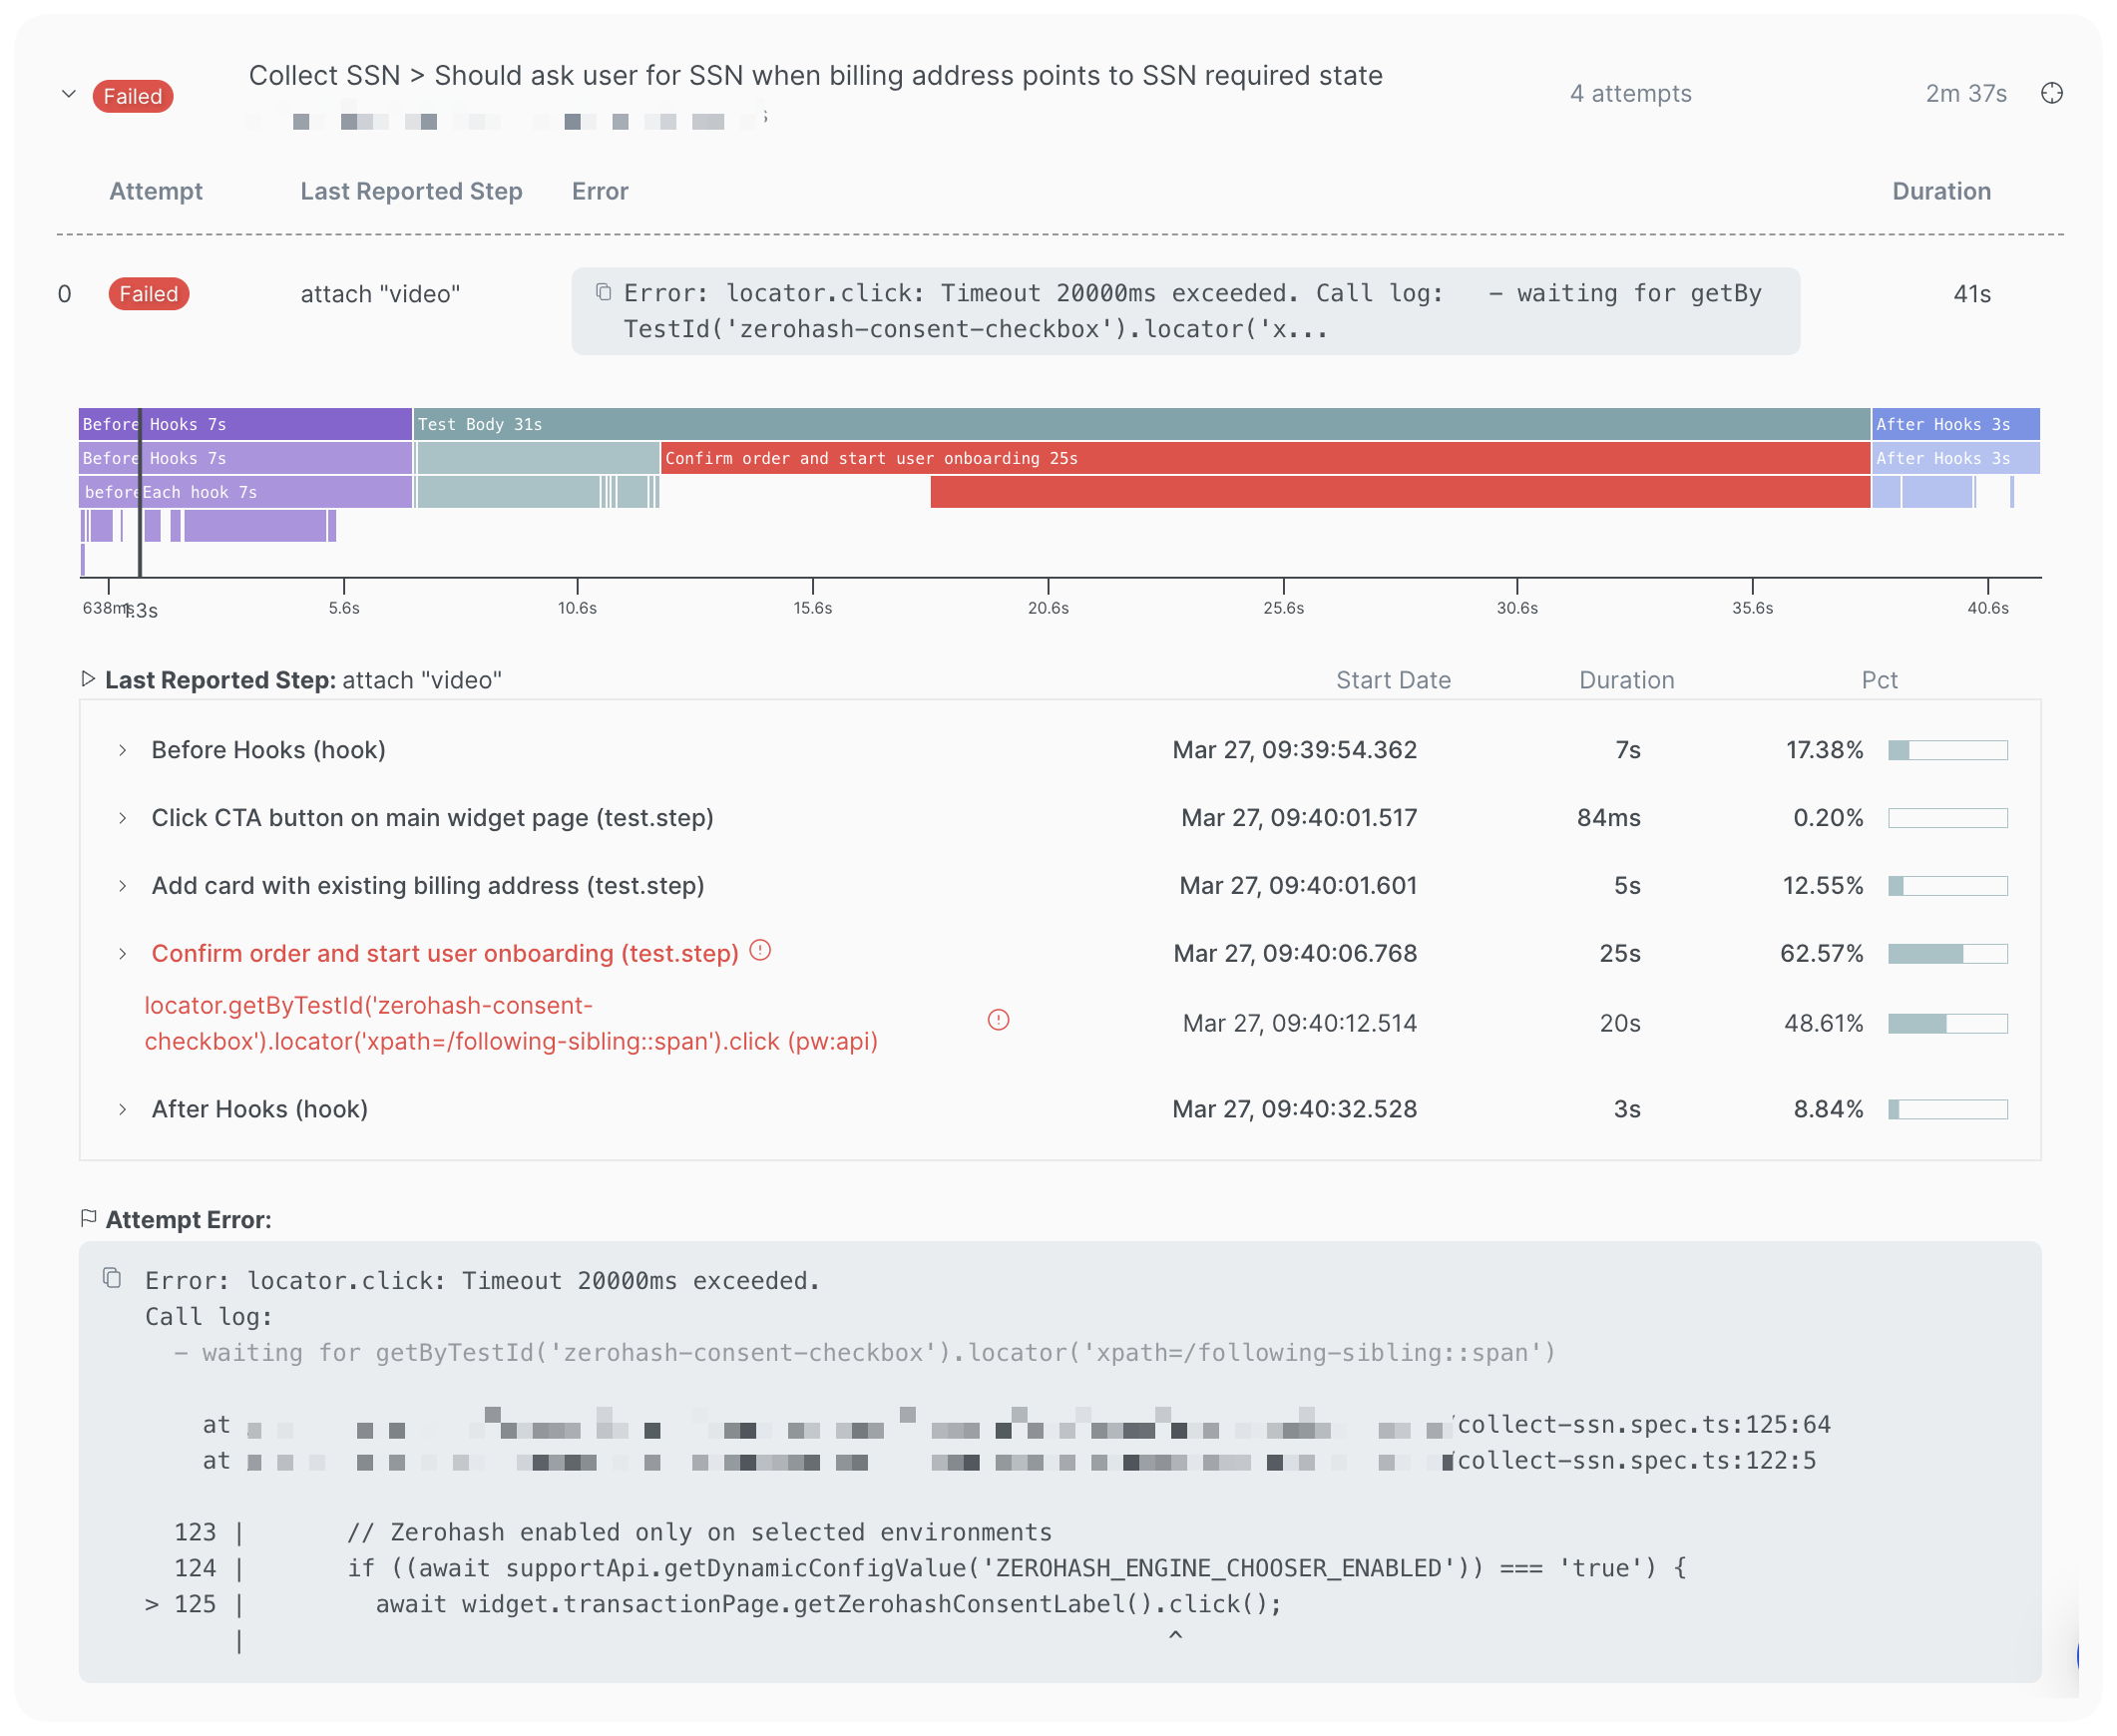Expand the After Hooks (hook) step
This screenshot has width=2117, height=1736.
click(122, 1109)
